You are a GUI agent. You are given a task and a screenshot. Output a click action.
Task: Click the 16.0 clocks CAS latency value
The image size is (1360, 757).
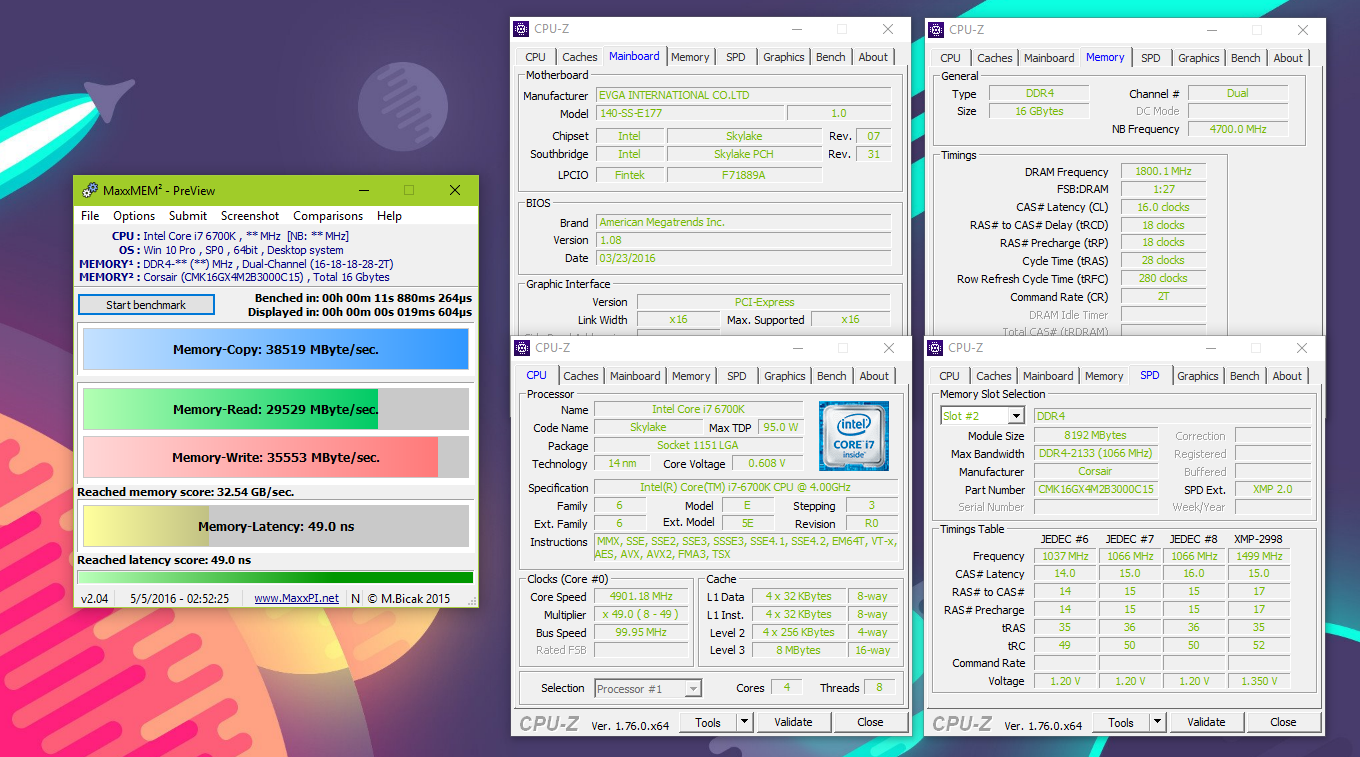coord(1163,207)
